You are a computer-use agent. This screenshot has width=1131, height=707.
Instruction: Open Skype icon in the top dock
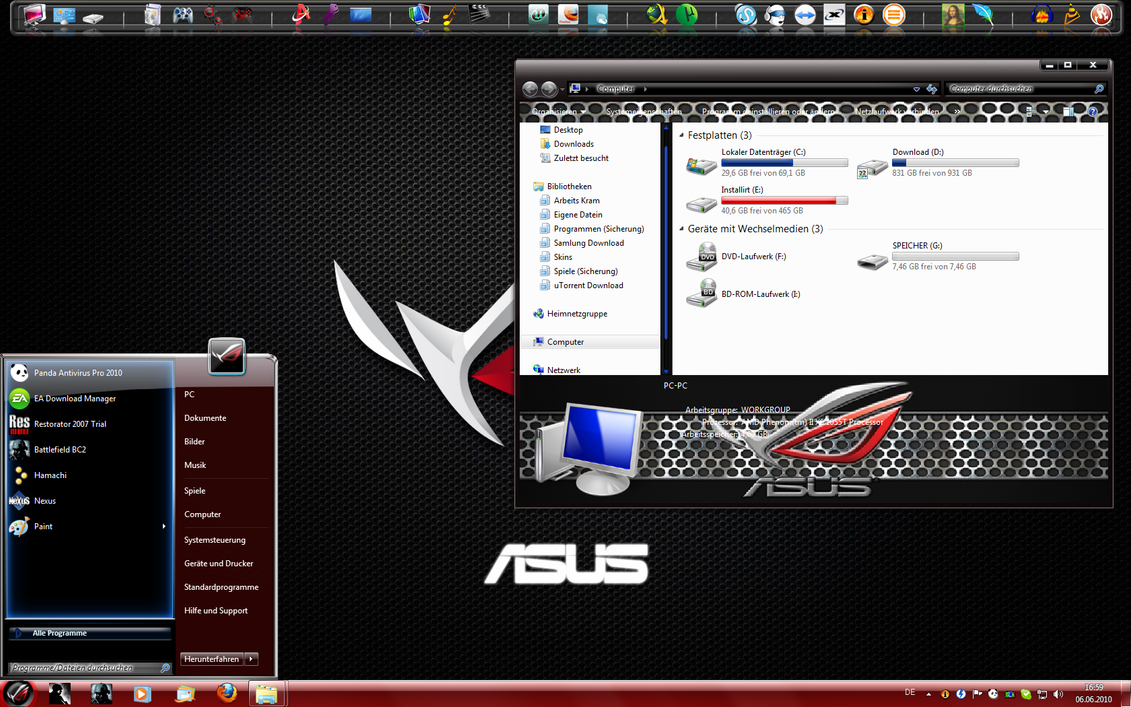click(x=746, y=14)
